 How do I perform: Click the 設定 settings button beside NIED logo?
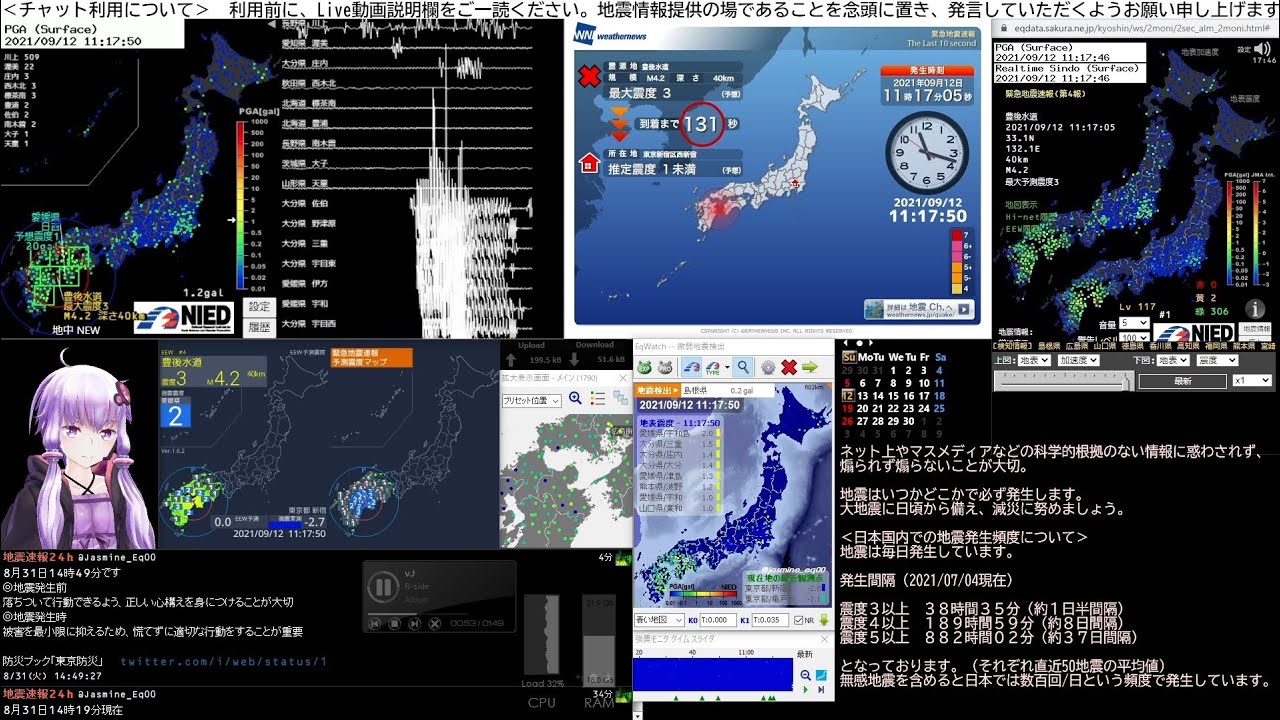pyautogui.click(x=259, y=306)
